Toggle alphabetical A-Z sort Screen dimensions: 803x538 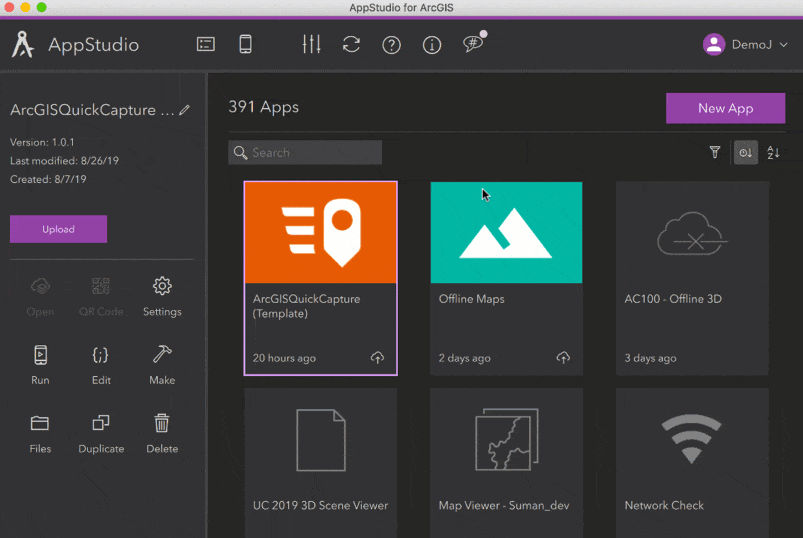pos(773,153)
